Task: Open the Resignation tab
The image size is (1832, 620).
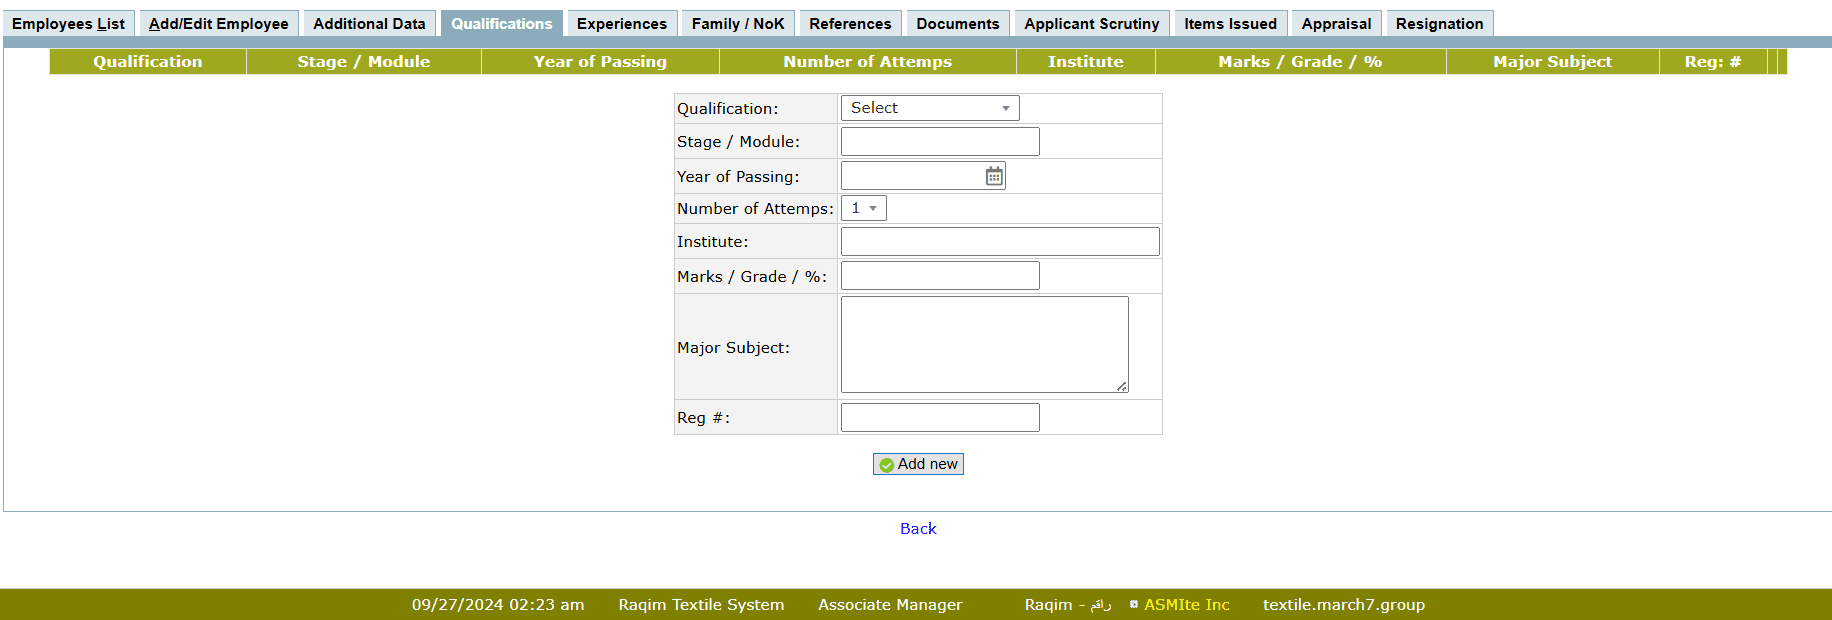Action: click(x=1439, y=24)
